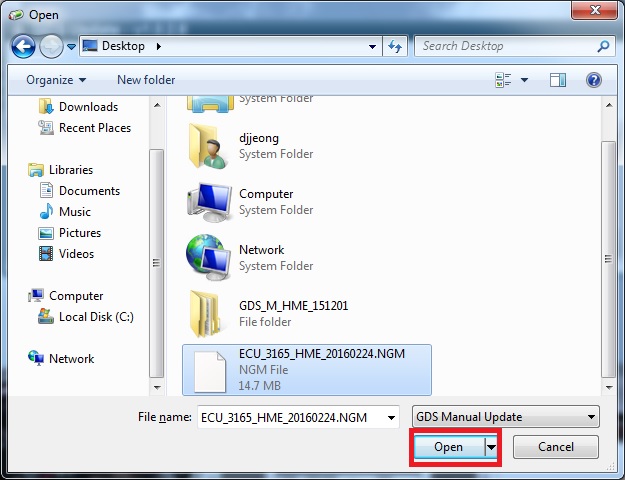Open the split arrow on the Open button

click(x=491, y=447)
